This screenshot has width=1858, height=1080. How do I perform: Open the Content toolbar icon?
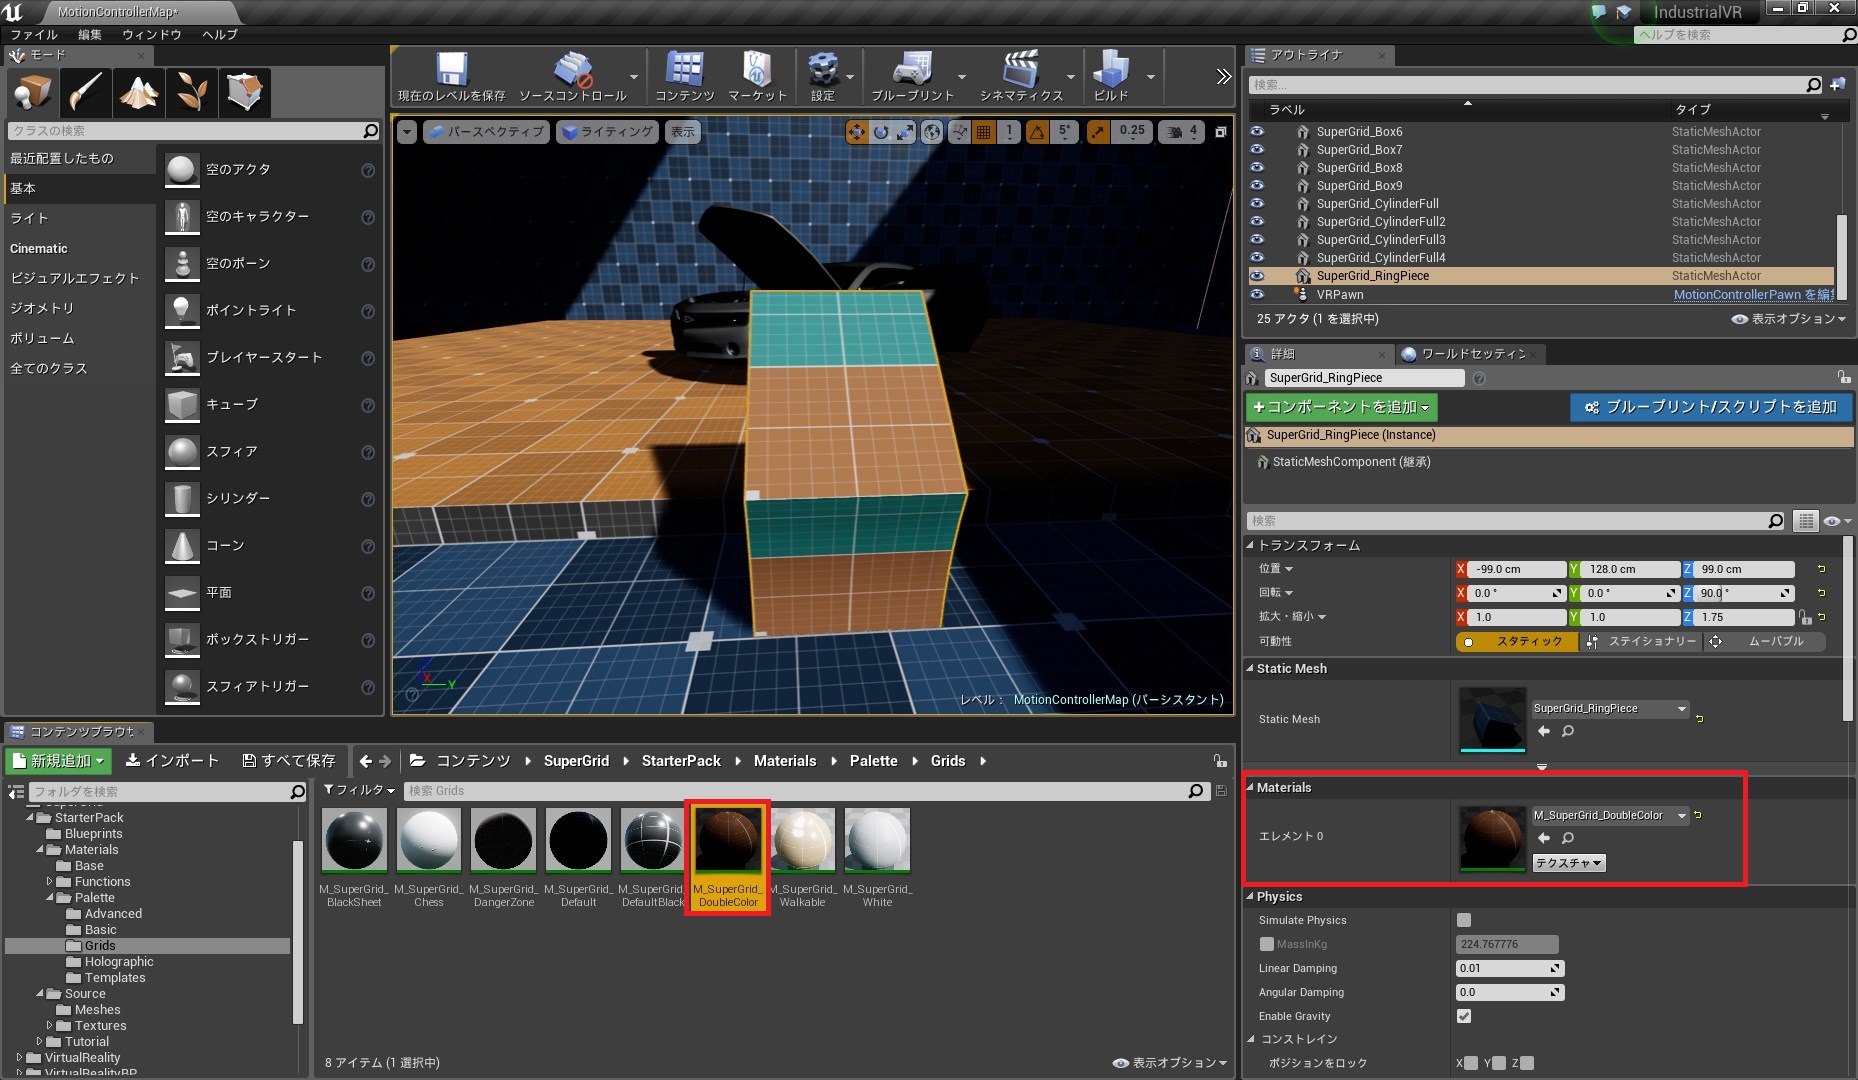[685, 70]
